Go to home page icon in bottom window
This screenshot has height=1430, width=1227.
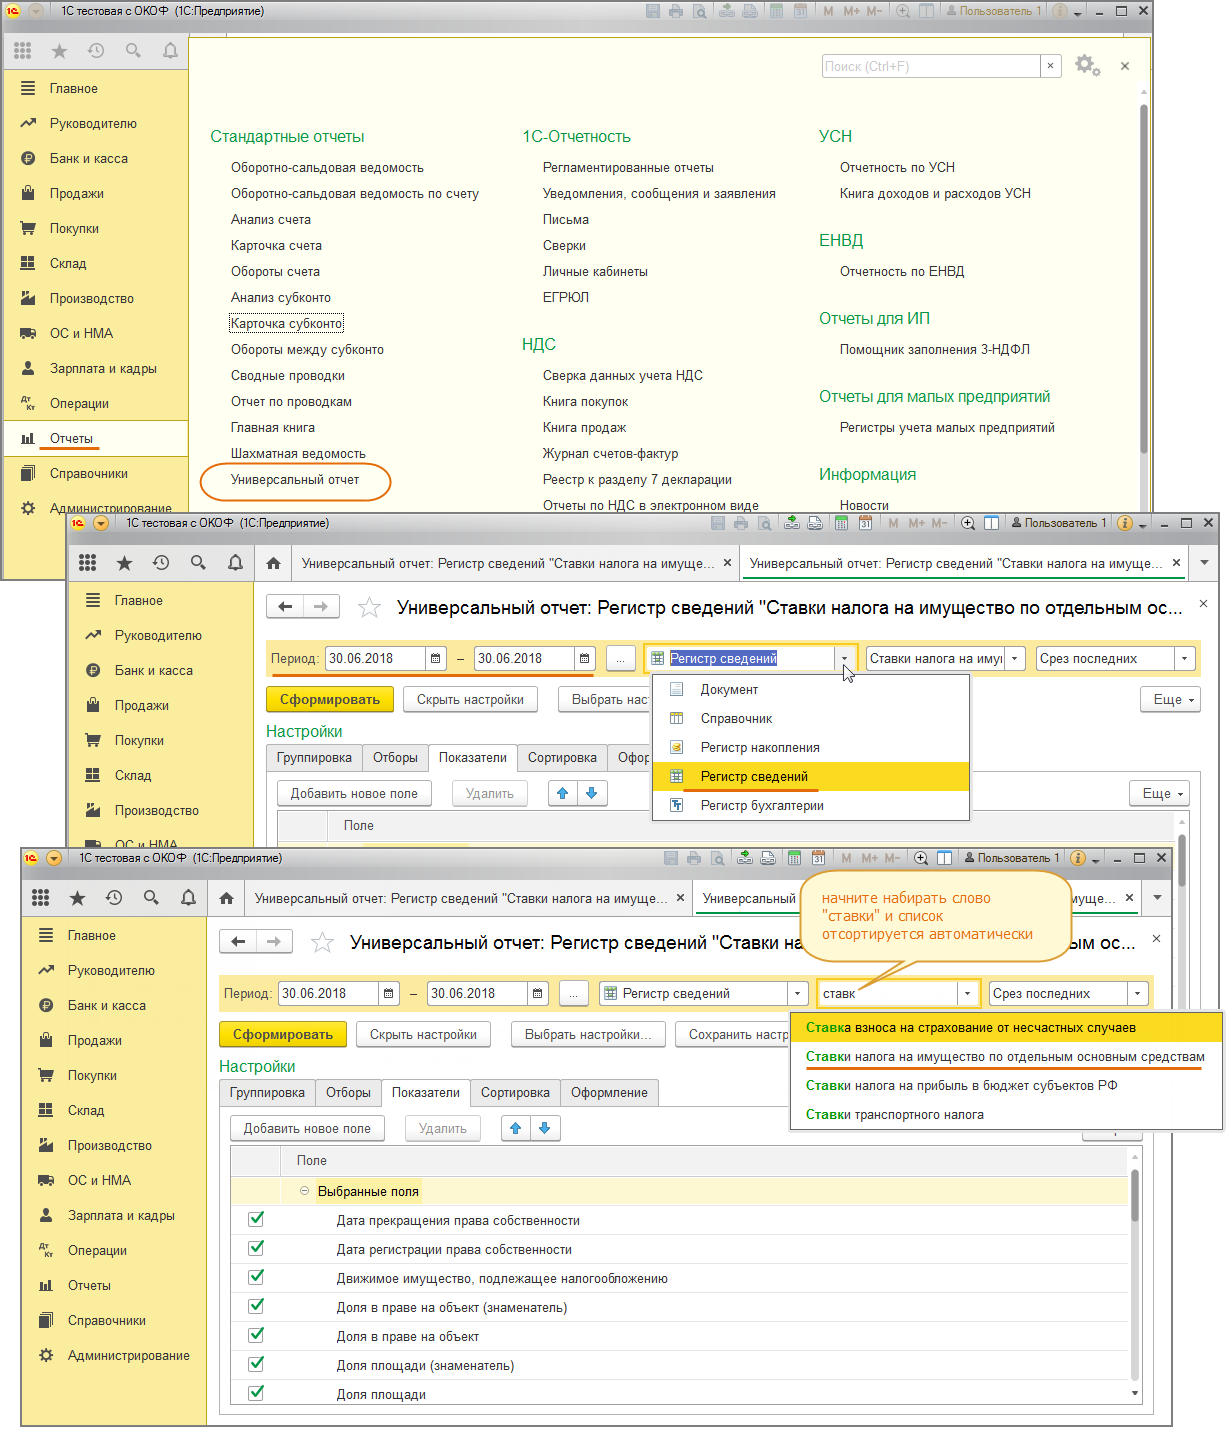point(227,898)
